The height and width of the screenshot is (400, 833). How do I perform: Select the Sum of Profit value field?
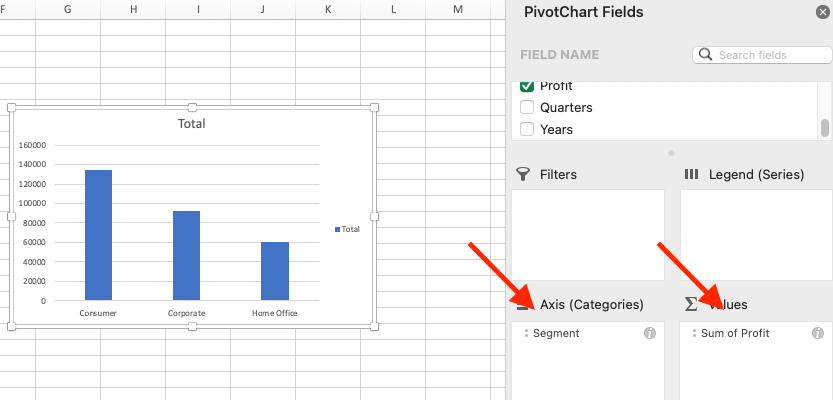(735, 333)
